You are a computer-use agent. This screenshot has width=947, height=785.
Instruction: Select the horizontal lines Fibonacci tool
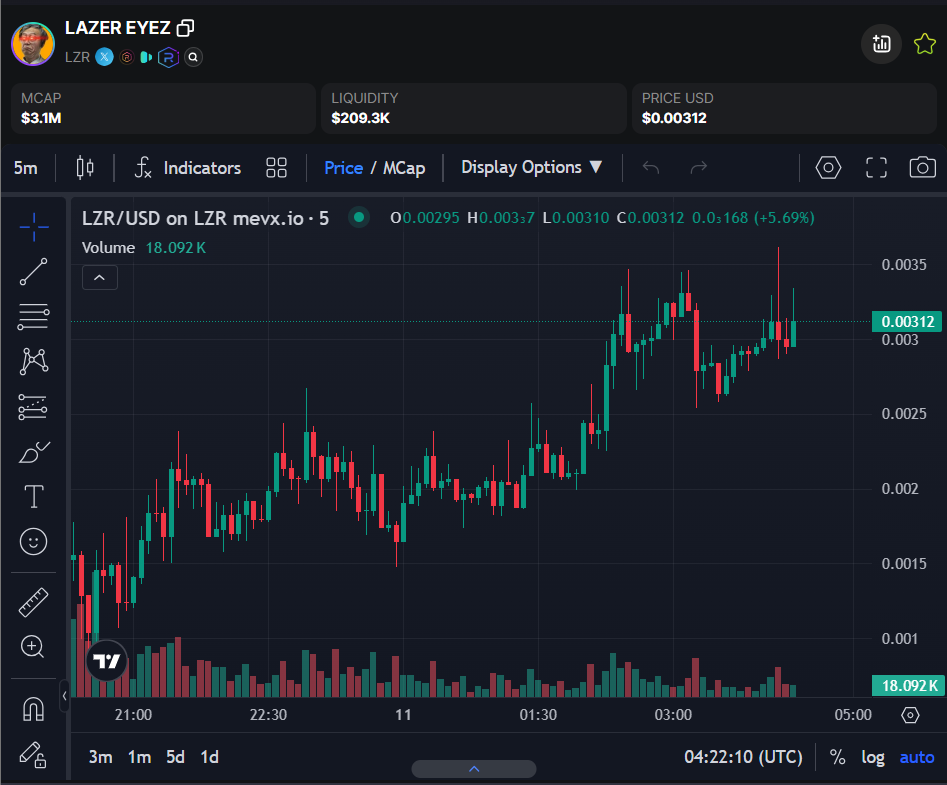pos(34,316)
